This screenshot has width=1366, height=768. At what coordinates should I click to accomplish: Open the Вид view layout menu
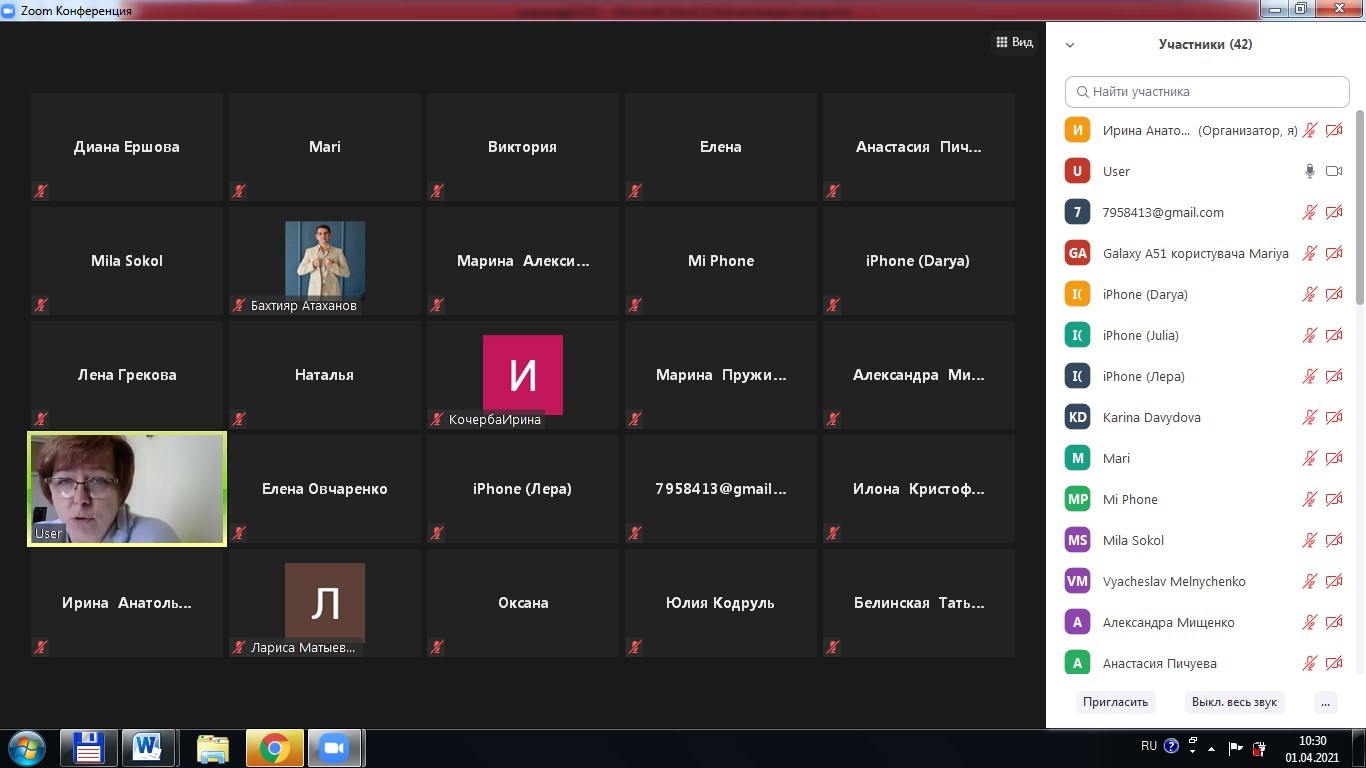1014,42
